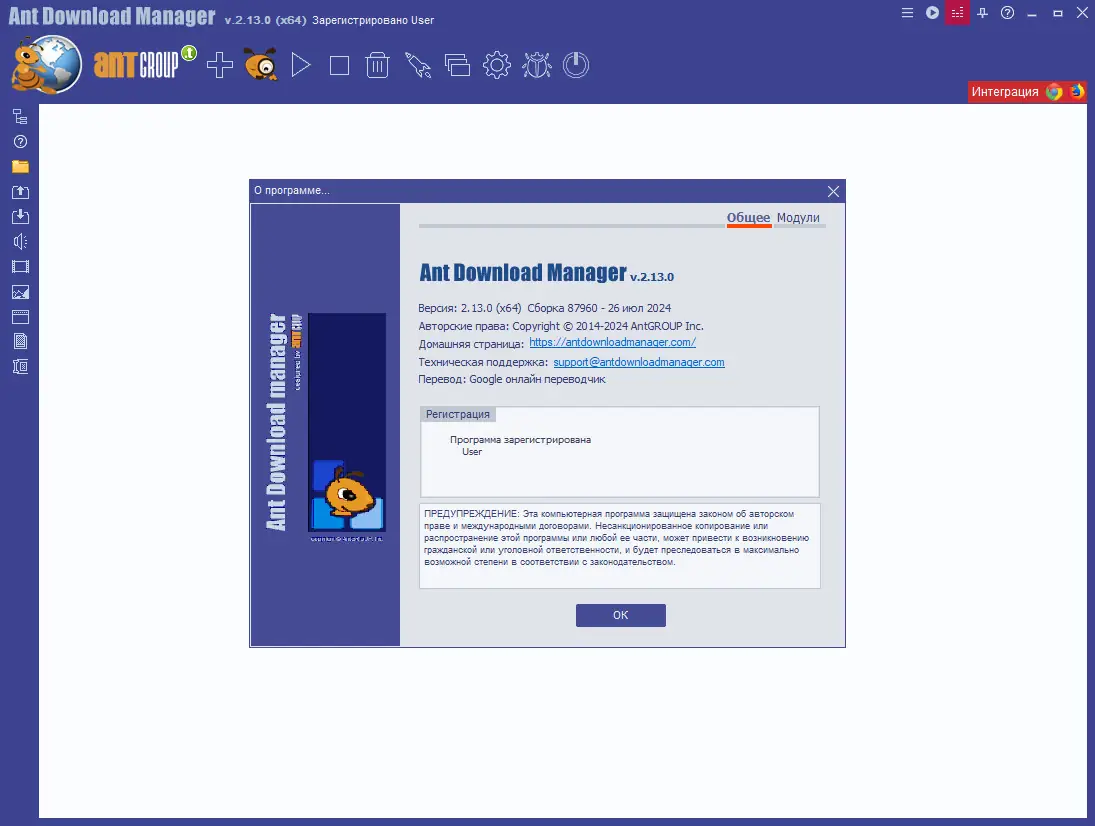1095x826 pixels.
Task: Open the hamburger menu in title bar
Action: [908, 14]
